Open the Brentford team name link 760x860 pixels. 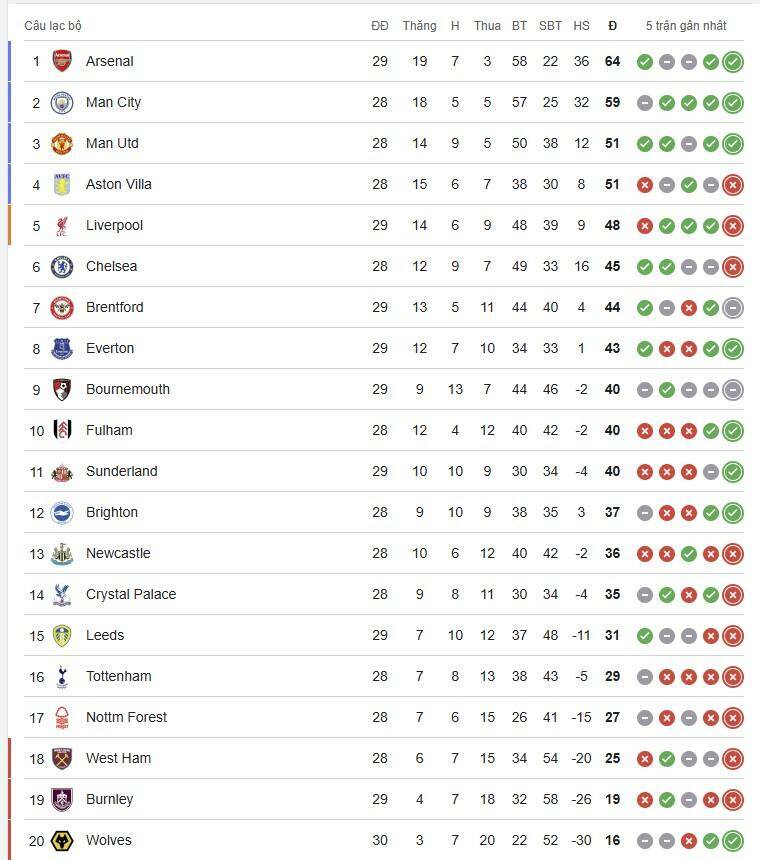[114, 307]
